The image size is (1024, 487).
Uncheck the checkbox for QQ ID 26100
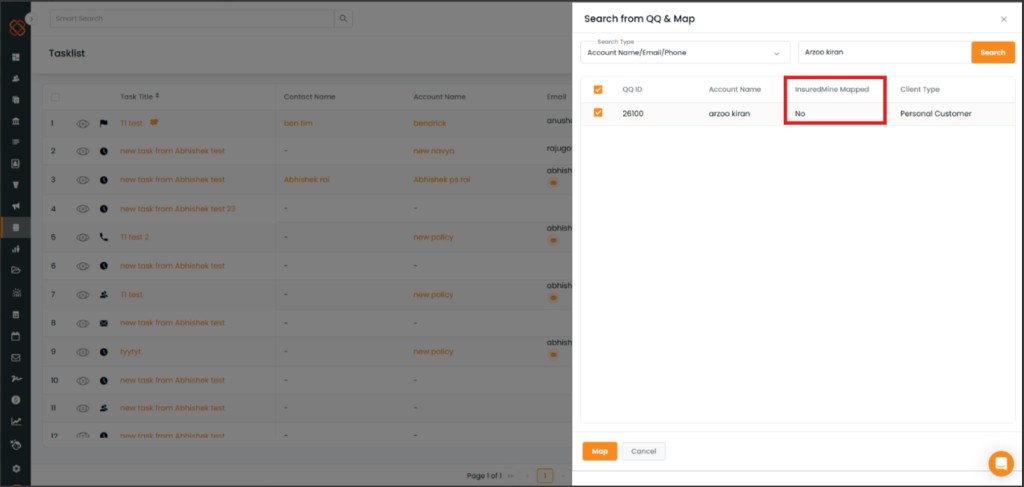click(598, 113)
